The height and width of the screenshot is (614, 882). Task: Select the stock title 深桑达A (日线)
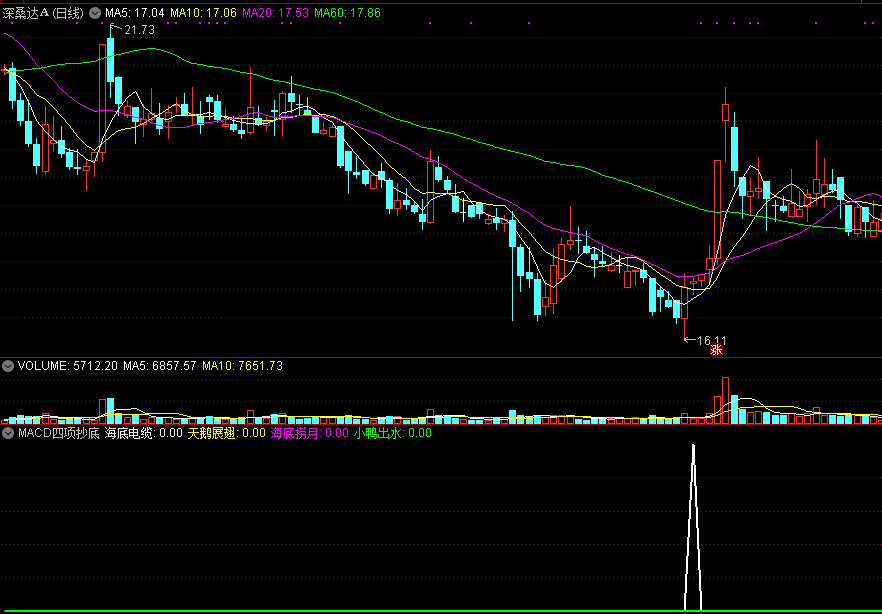(43, 13)
